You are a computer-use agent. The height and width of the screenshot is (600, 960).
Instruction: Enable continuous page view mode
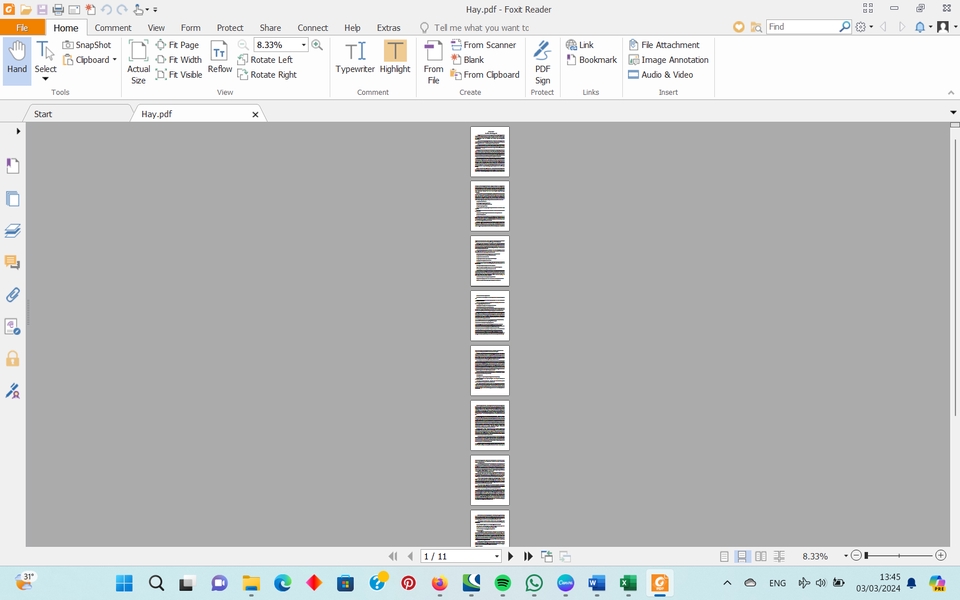741,556
